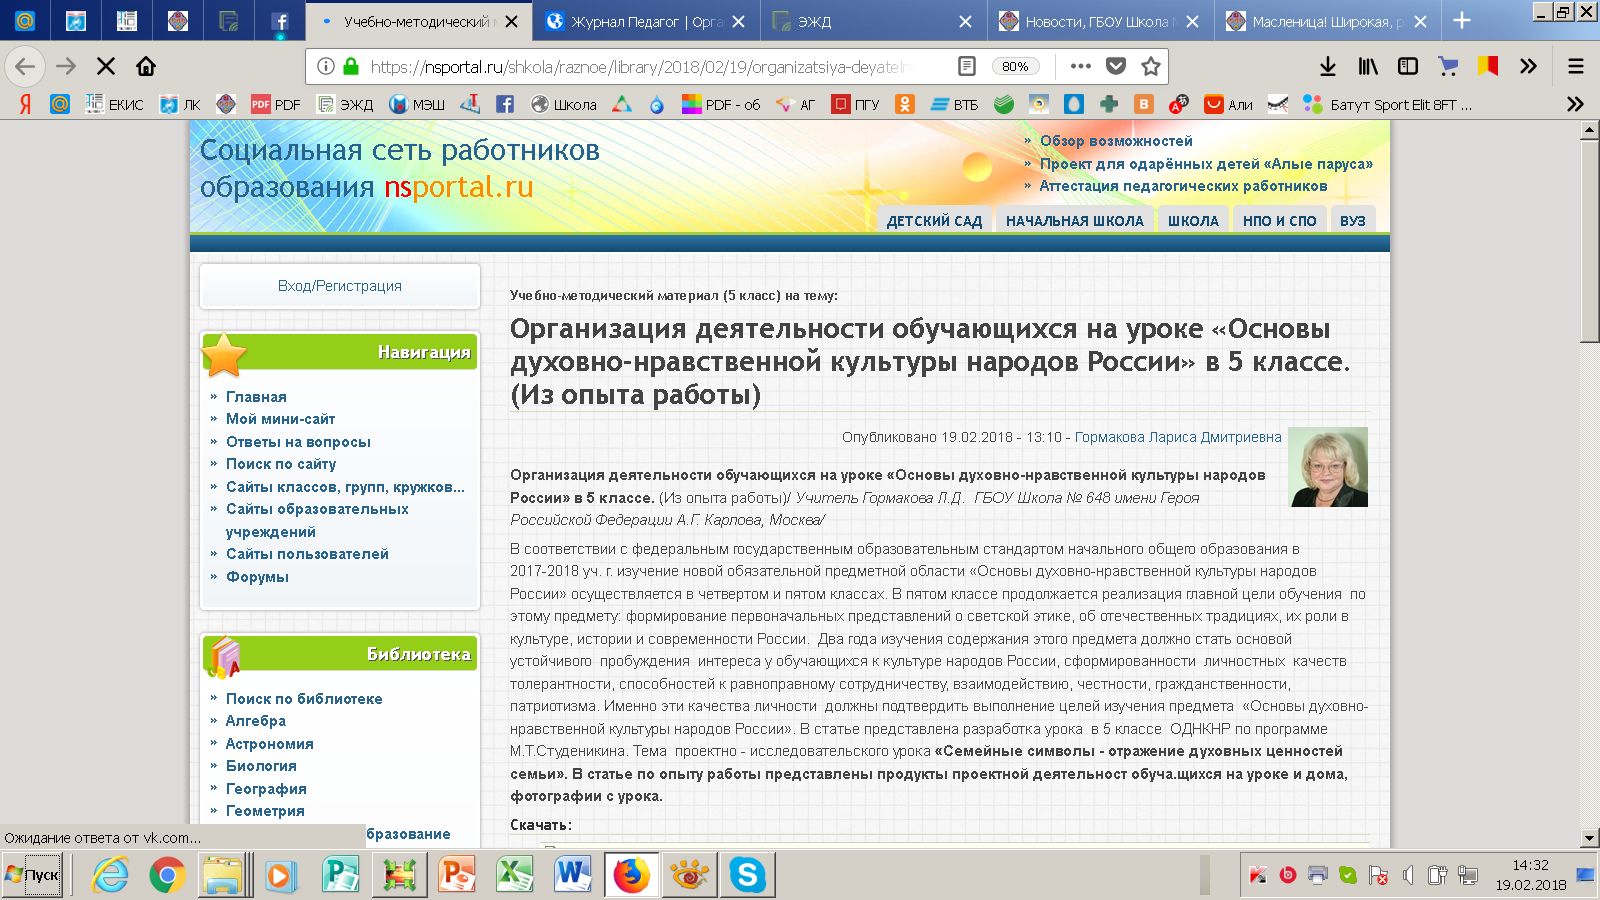Go to the browser home page
Viewport: 1600px width, 900px height.
pyautogui.click(x=146, y=66)
